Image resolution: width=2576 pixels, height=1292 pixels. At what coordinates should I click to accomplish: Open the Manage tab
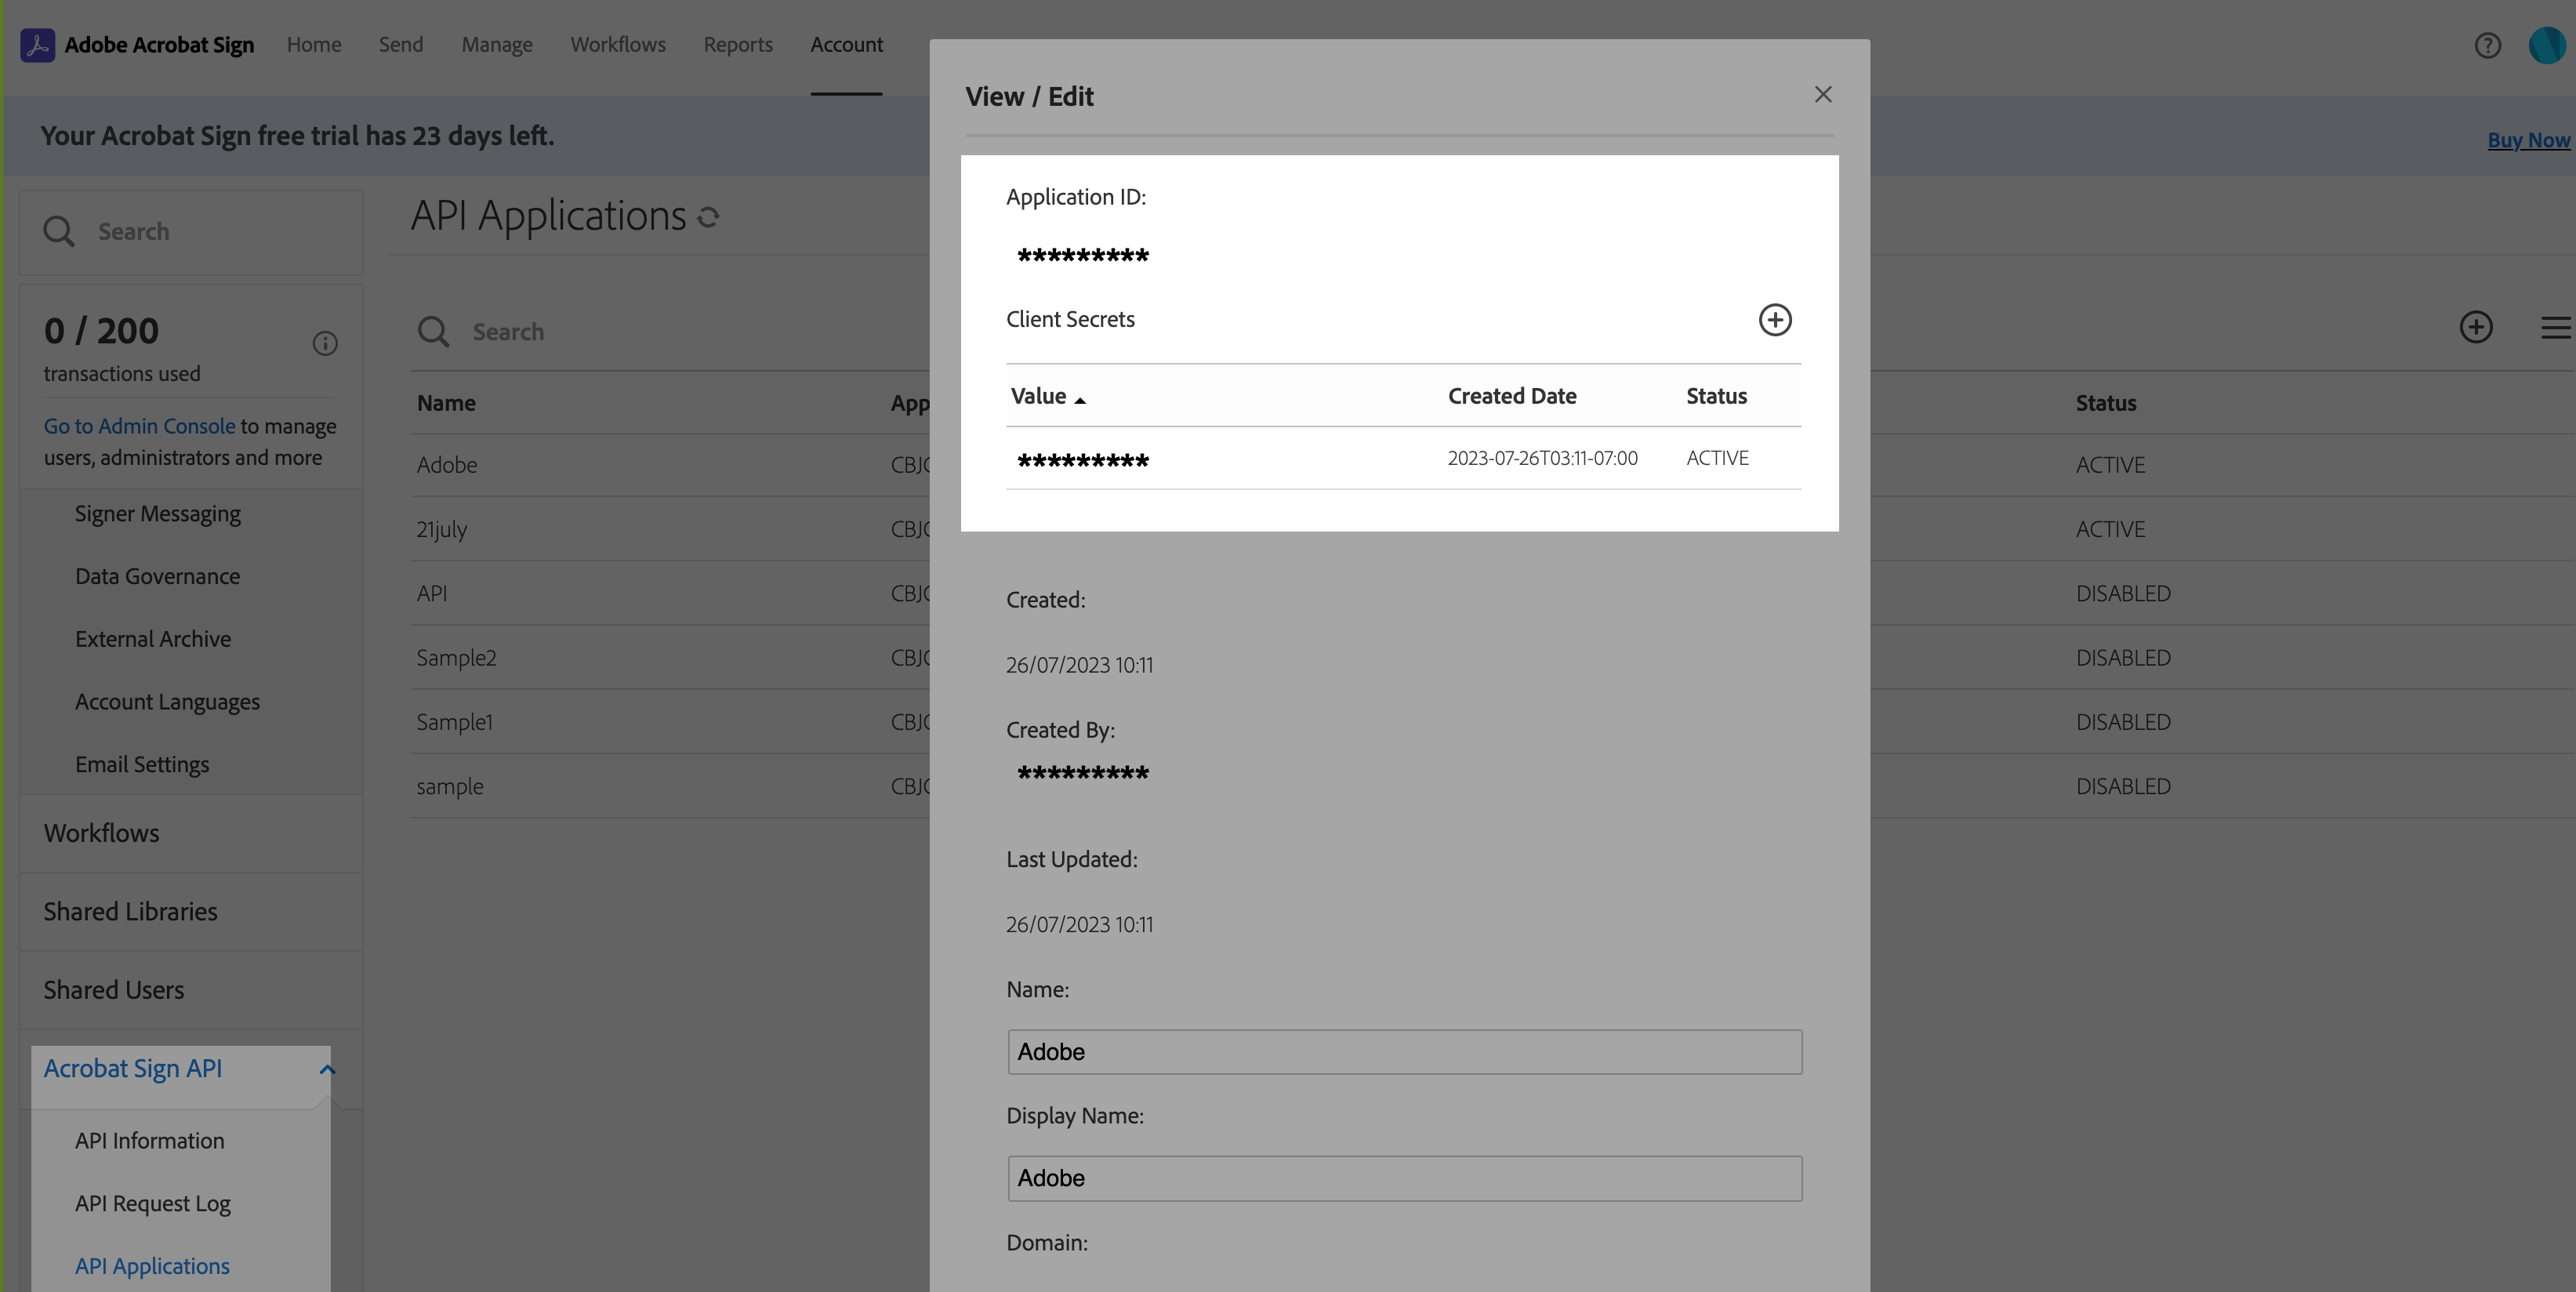(497, 45)
